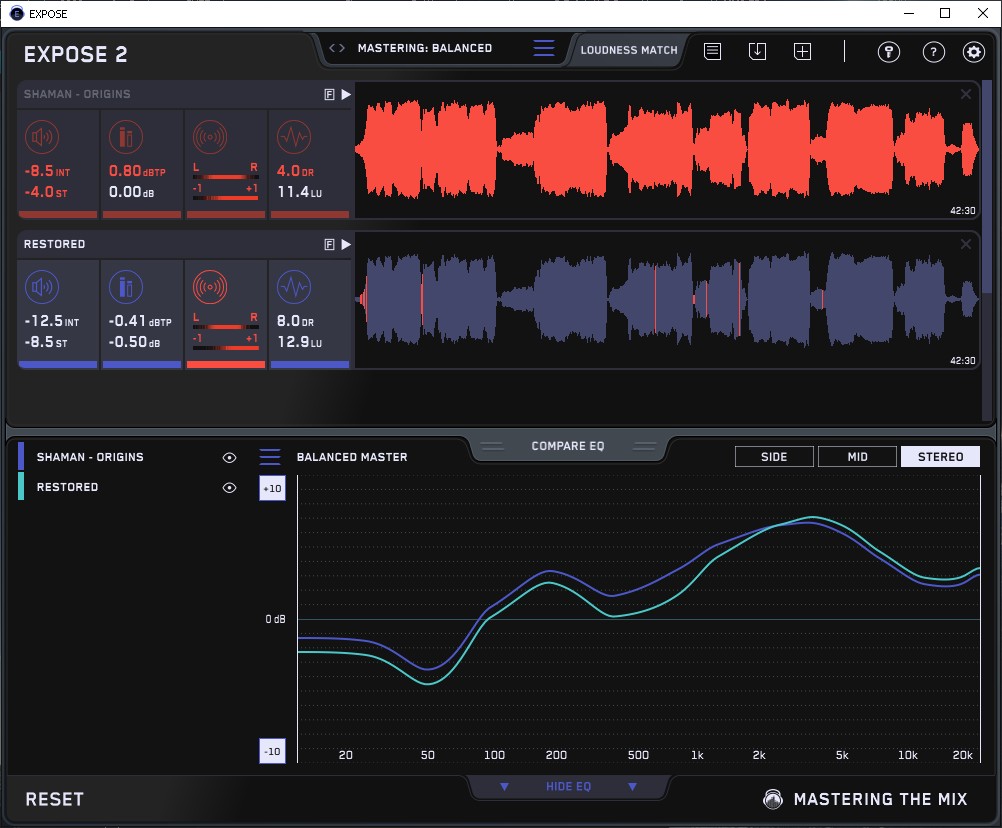Viewport: 1002px width, 828px height.
Task: Hide the Shaman - Origins EQ curve
Action: [x=229, y=457]
